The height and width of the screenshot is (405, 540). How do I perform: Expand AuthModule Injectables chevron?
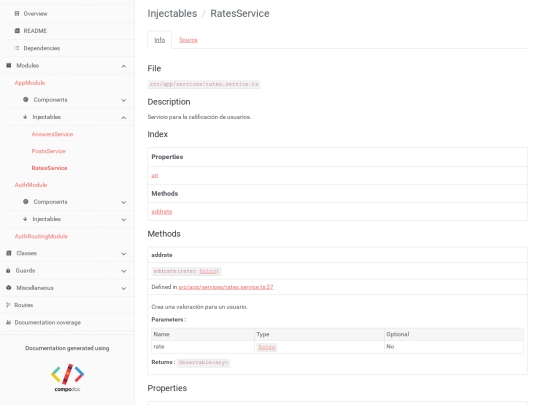tap(124, 219)
